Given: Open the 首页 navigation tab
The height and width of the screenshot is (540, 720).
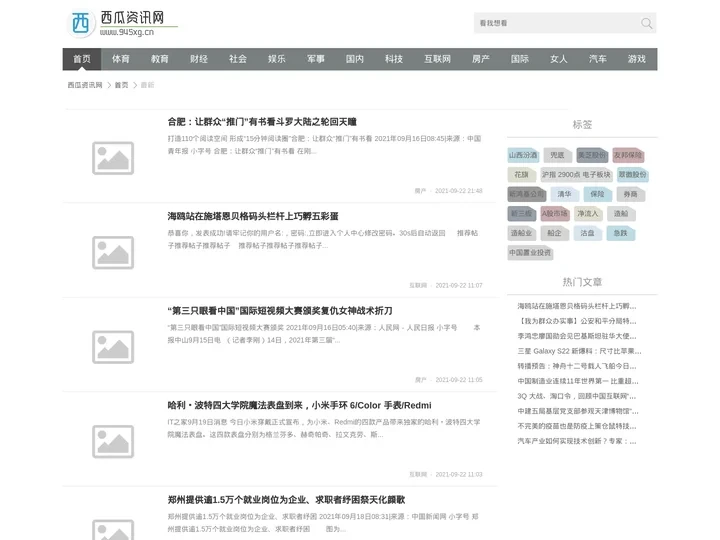Looking at the screenshot, I should [x=82, y=59].
